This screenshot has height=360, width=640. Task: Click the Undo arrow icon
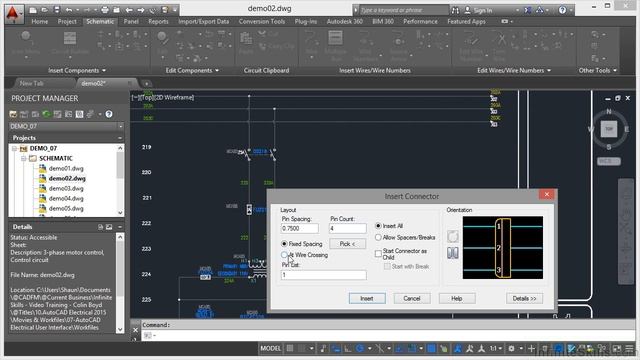coord(69,10)
